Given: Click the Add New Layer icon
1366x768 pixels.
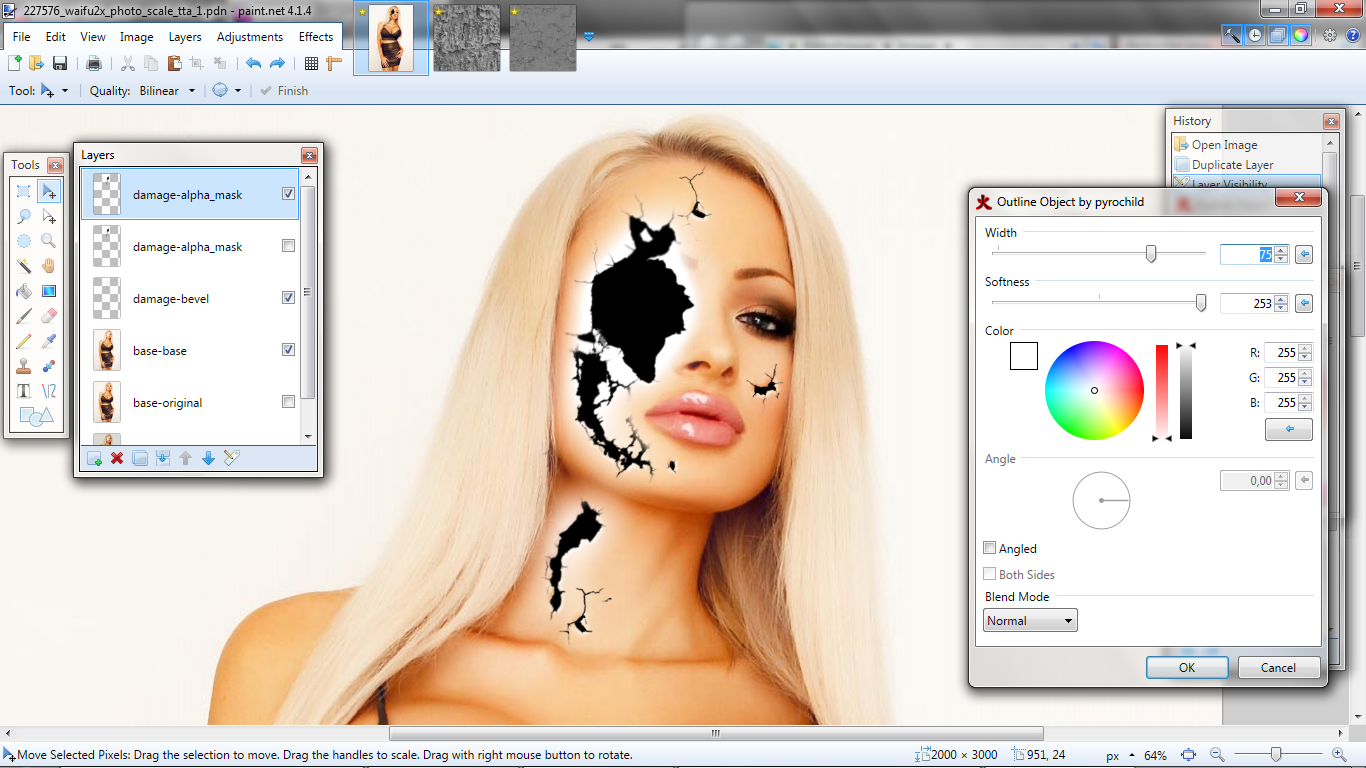Looking at the screenshot, I should tap(94, 458).
